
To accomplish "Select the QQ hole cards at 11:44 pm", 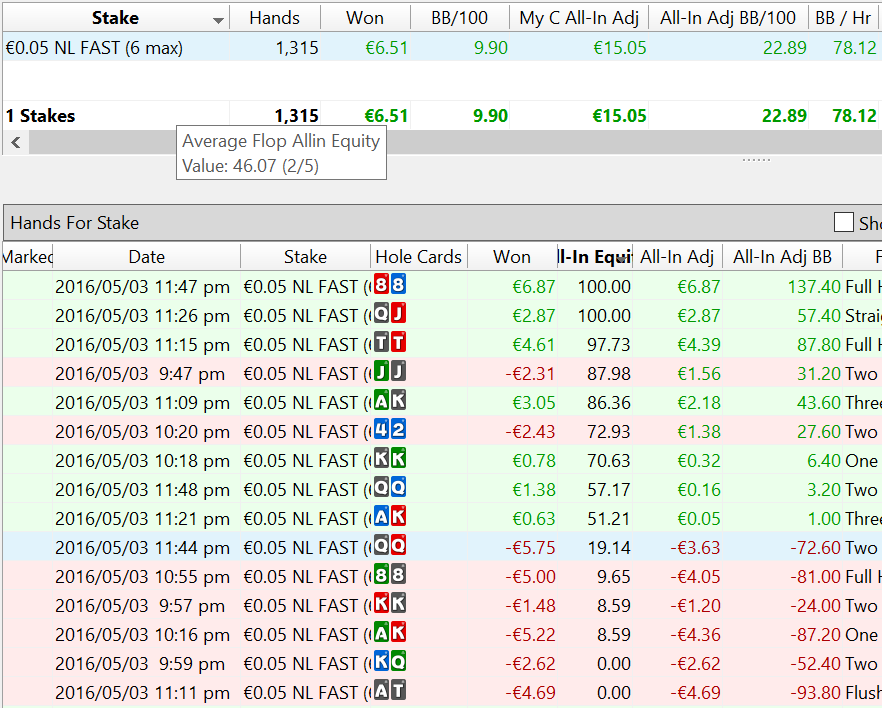I will tap(390, 546).
